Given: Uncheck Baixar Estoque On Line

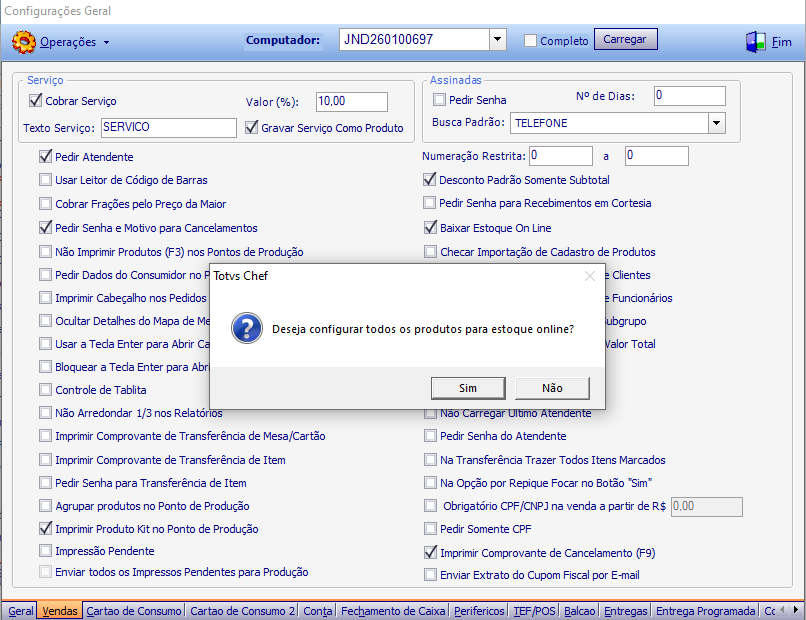Looking at the screenshot, I should (x=430, y=227).
